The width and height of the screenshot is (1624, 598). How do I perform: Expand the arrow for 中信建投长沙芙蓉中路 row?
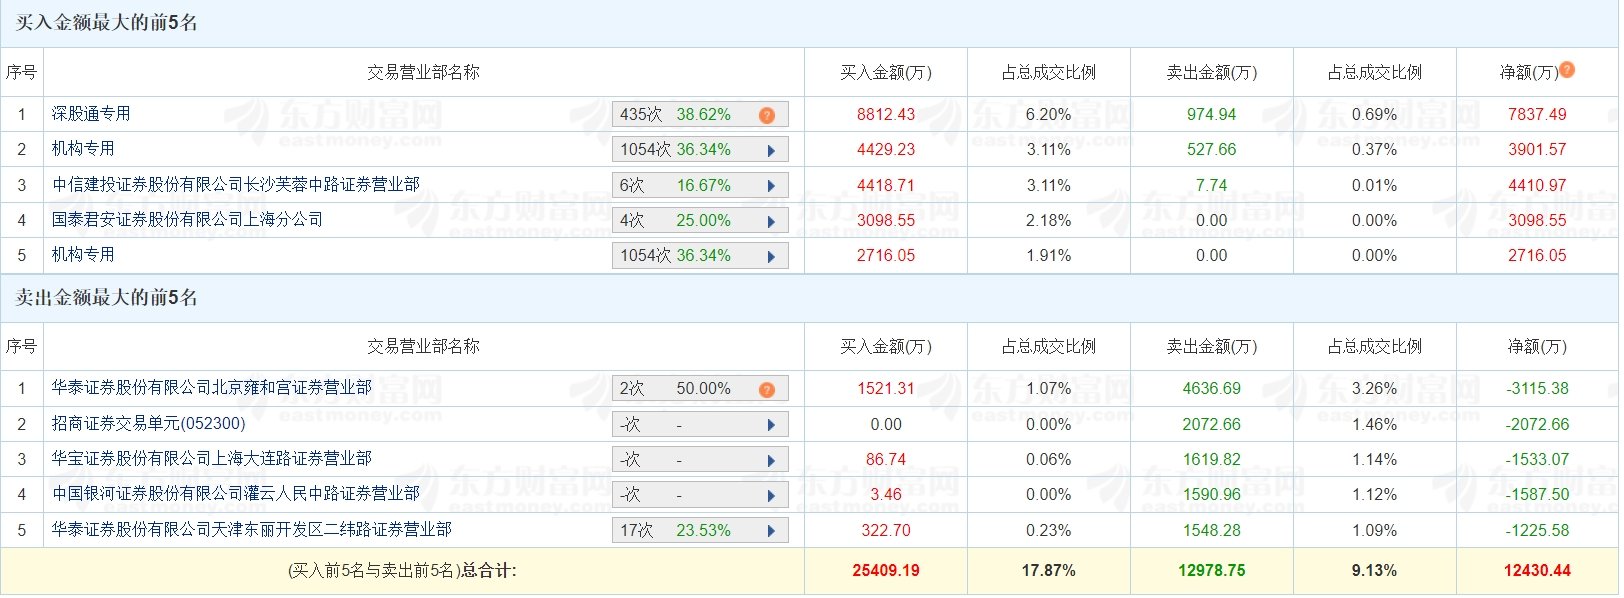pyautogui.click(x=771, y=186)
